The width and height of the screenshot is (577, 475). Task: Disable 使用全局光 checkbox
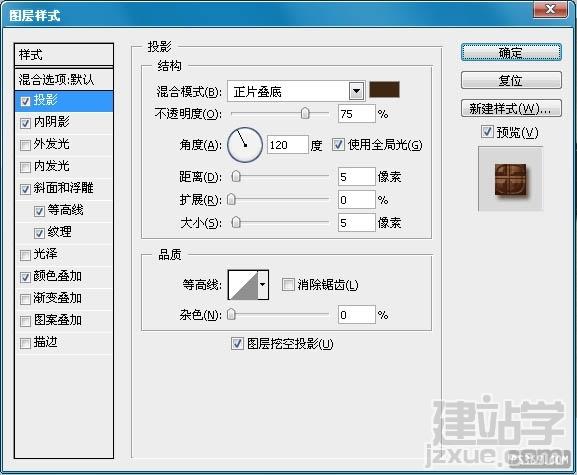pyautogui.click(x=338, y=145)
